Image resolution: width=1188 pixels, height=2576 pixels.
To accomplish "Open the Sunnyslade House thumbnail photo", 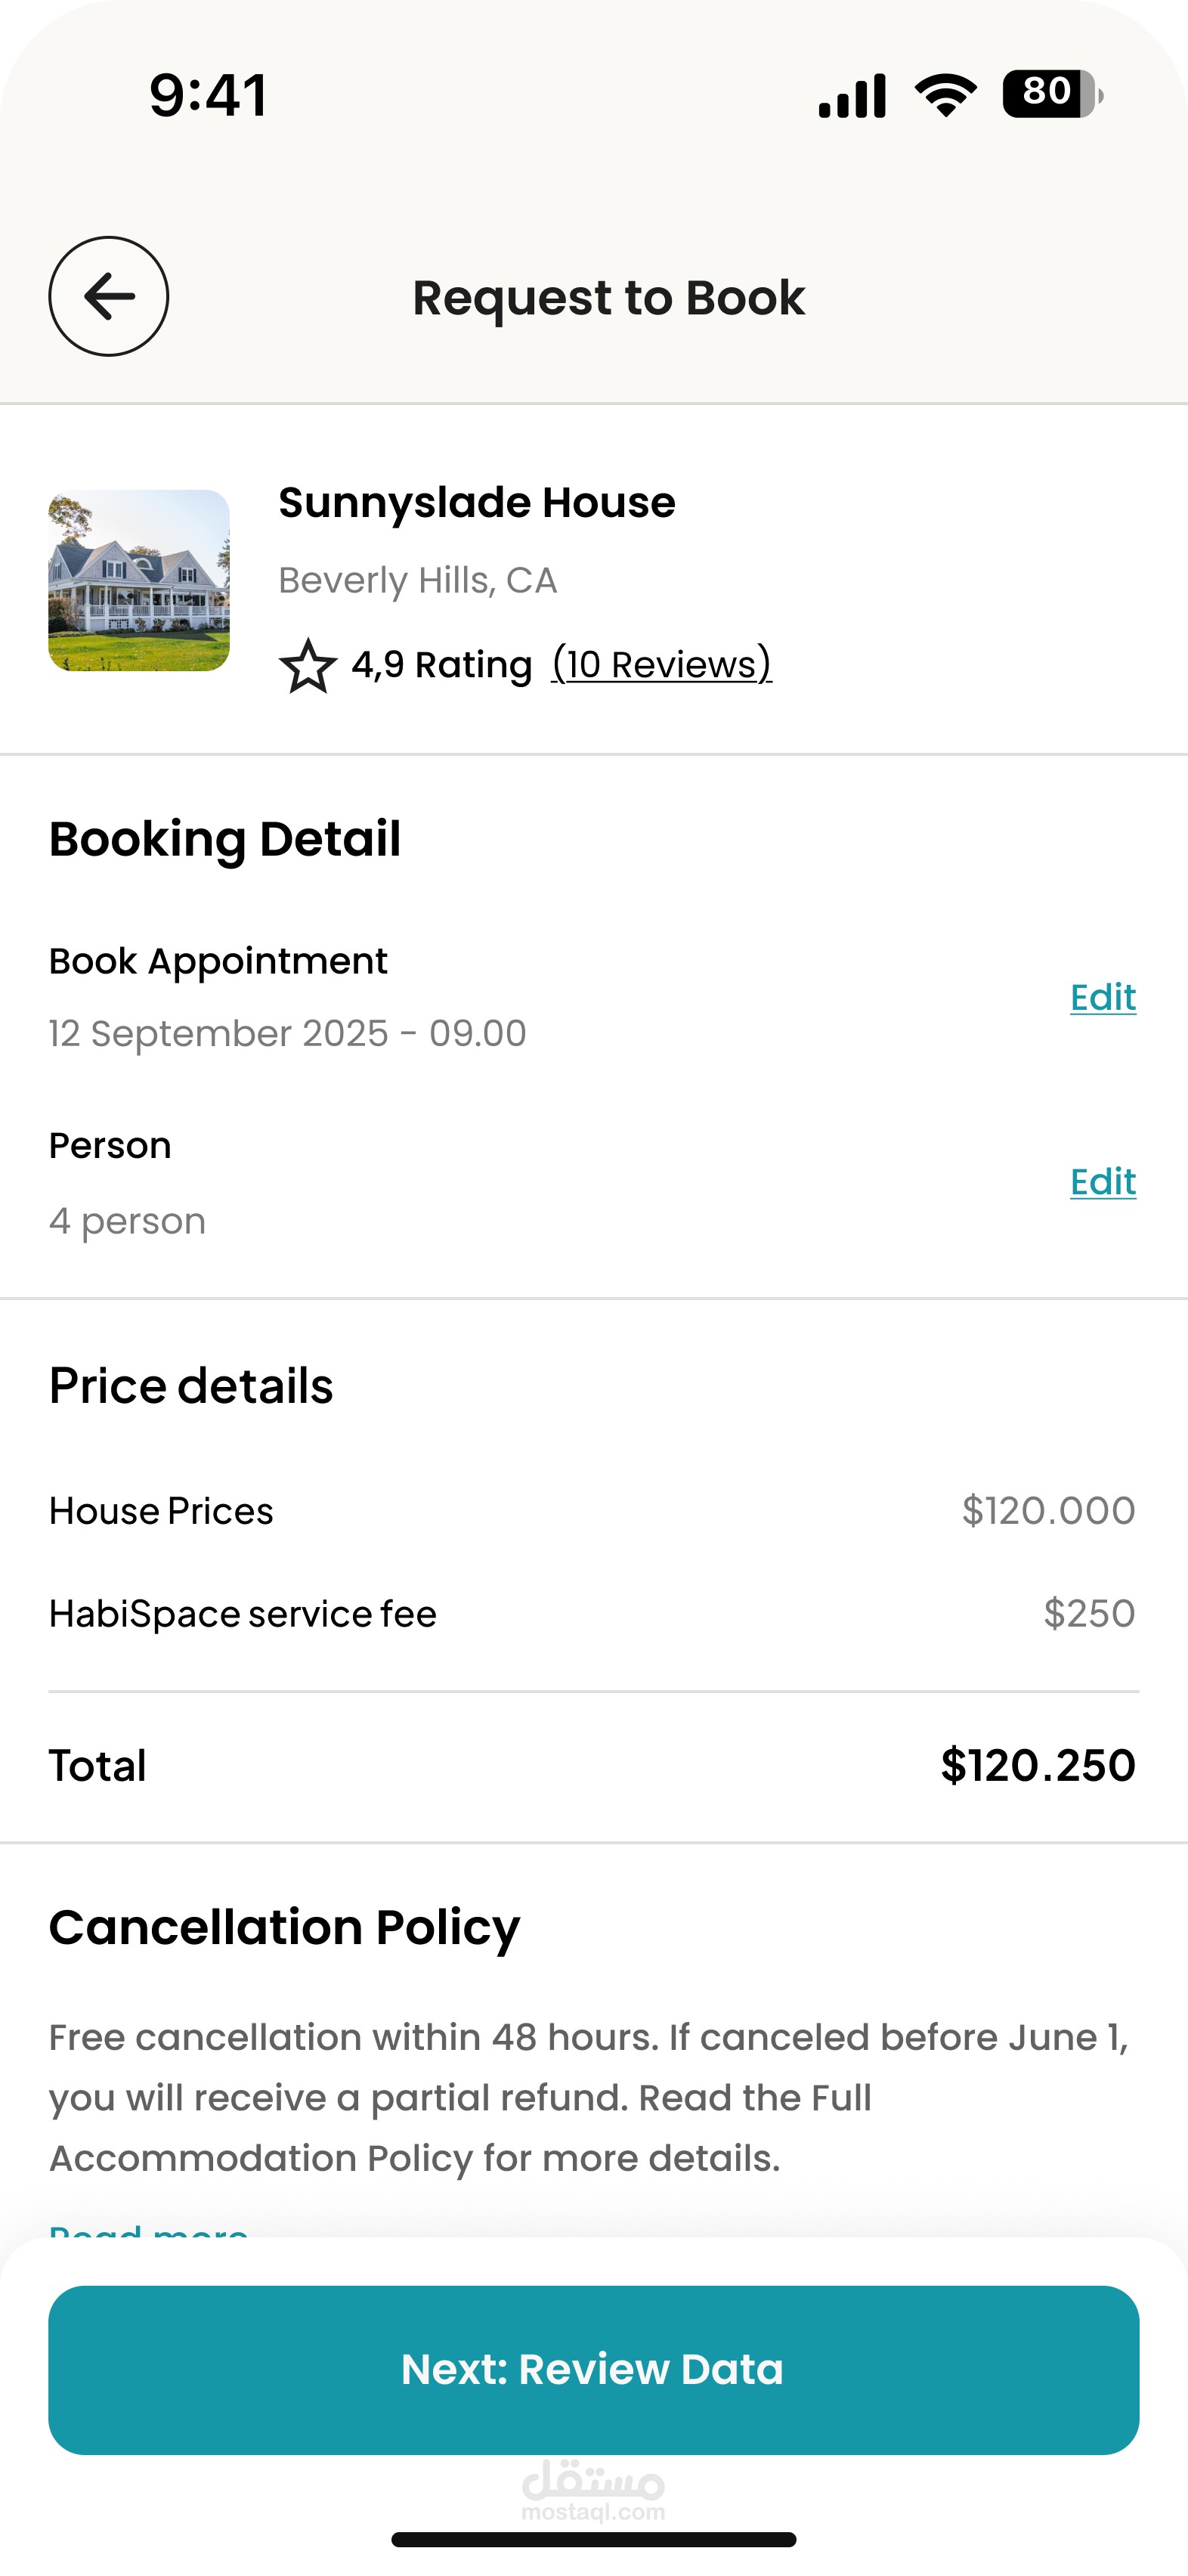I will [139, 580].
